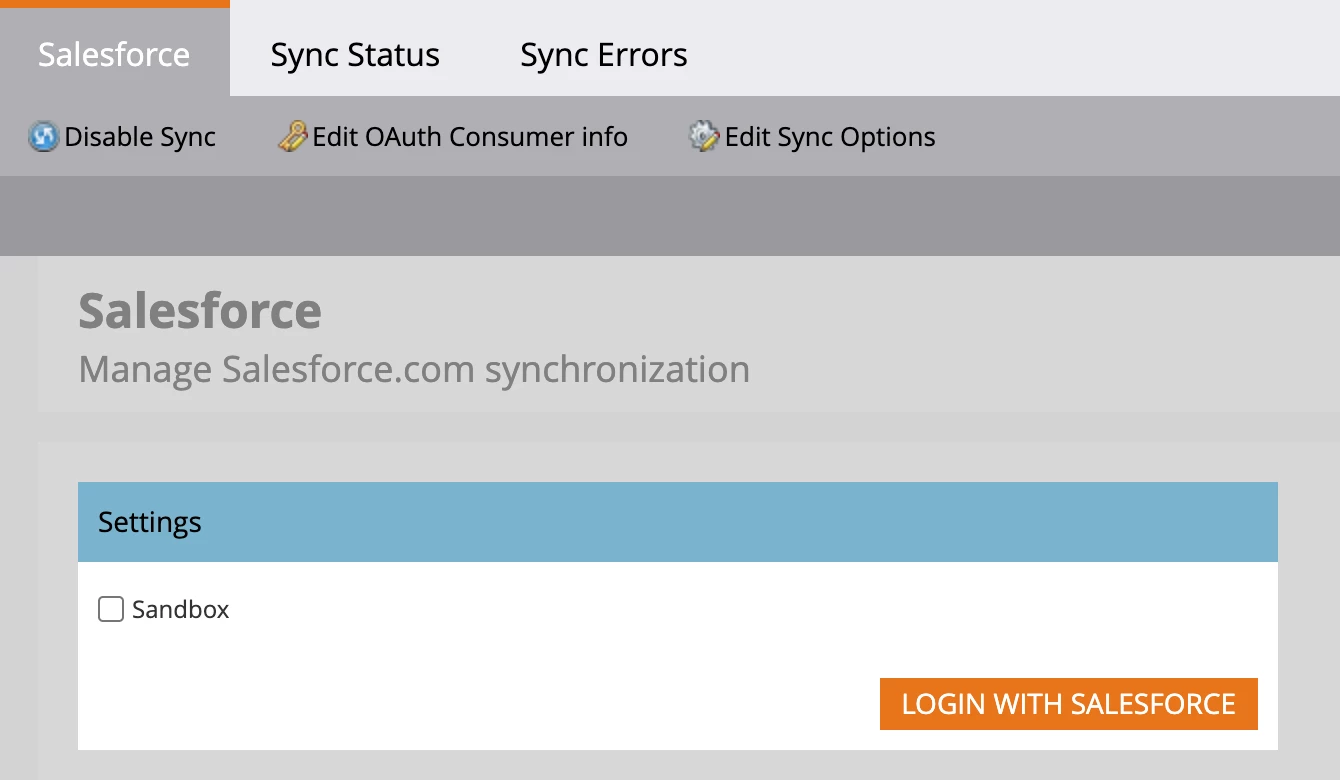Click the Disable Sync globe icon
The width and height of the screenshot is (1340, 780).
[43, 137]
